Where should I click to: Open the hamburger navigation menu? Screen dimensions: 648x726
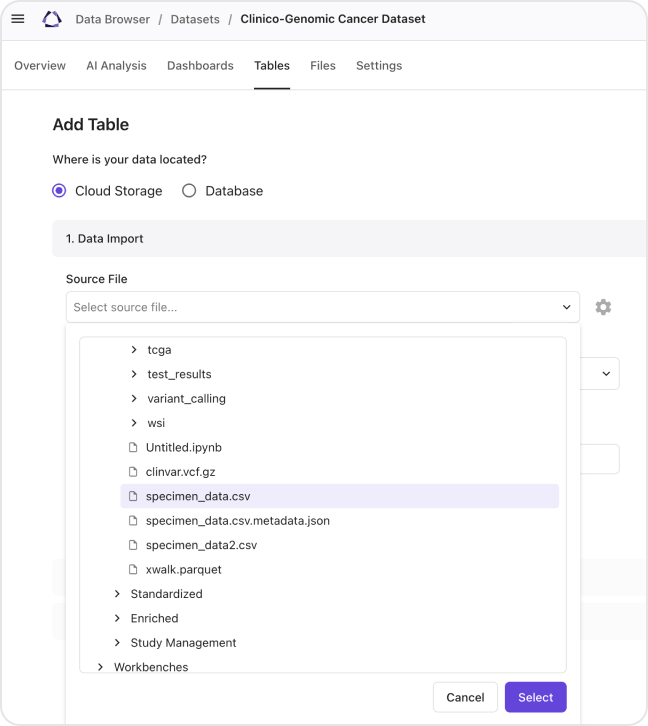click(x=18, y=19)
